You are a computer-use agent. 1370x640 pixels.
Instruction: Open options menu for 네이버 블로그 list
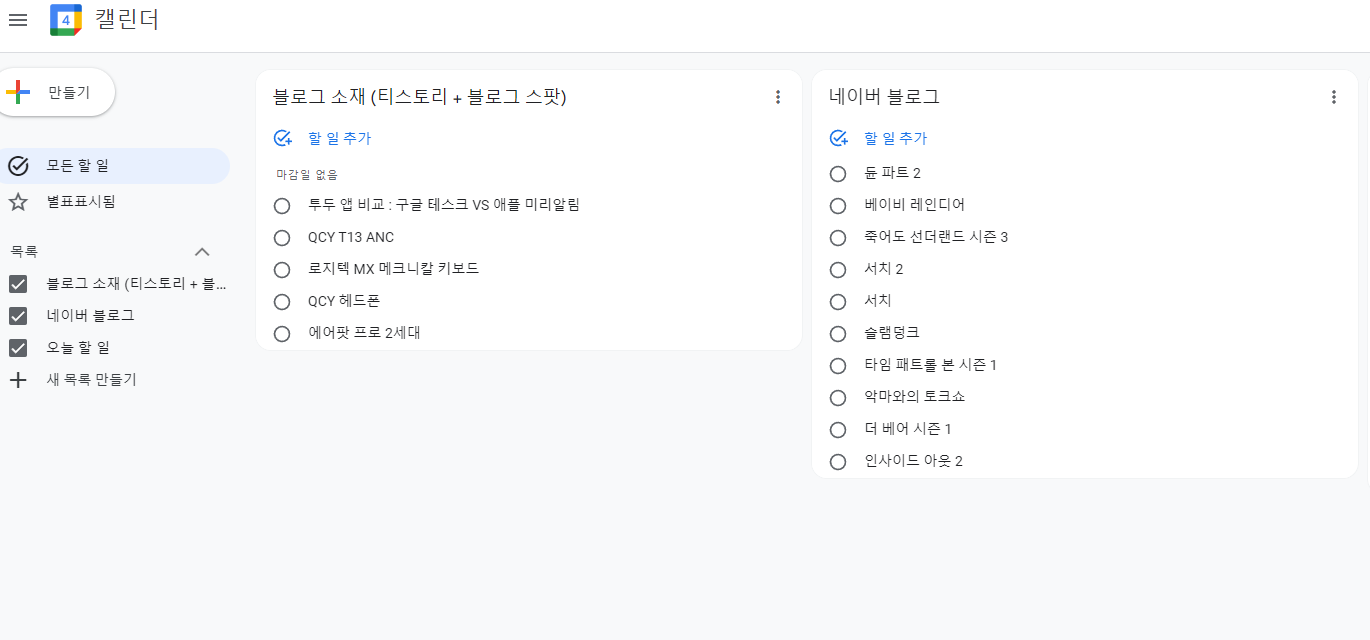click(1333, 97)
